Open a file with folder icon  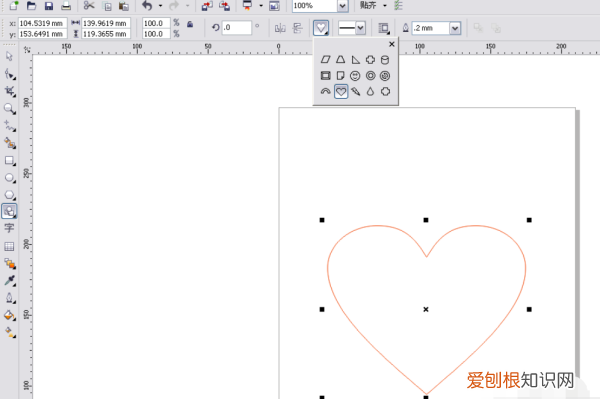click(x=31, y=5)
